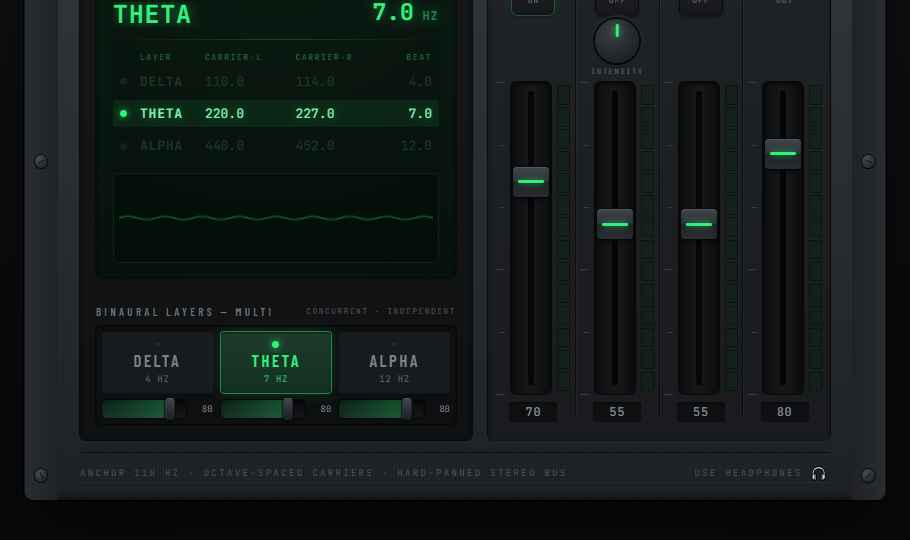This screenshot has width=910, height=540.
Task: Click the 80 value beside the THETA slider
Action: point(326,409)
